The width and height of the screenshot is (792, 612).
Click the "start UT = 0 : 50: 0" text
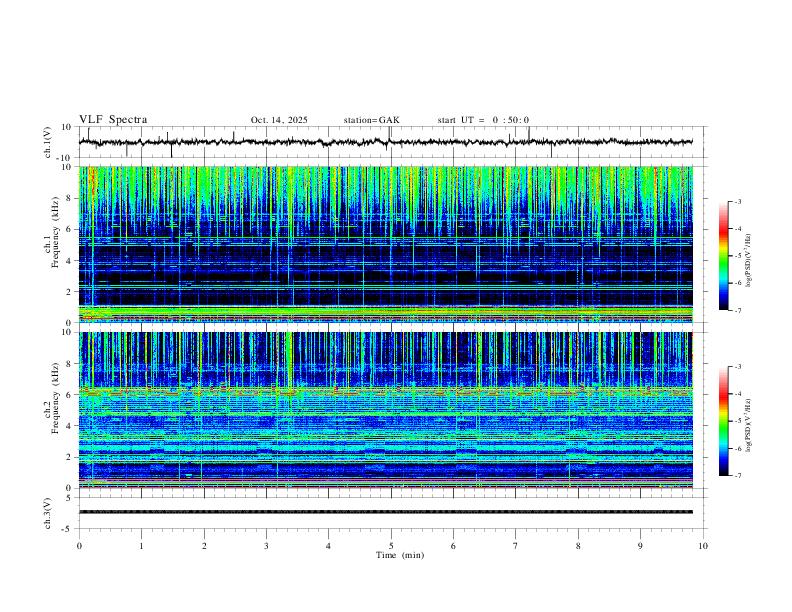[x=483, y=120]
